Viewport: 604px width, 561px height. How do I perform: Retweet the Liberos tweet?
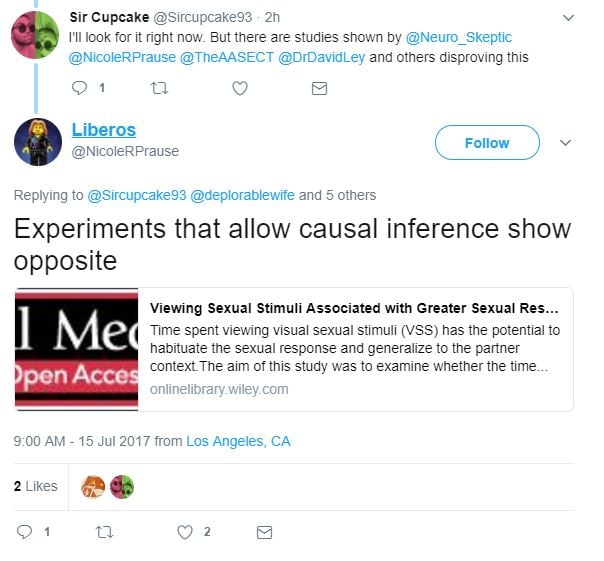point(104,531)
